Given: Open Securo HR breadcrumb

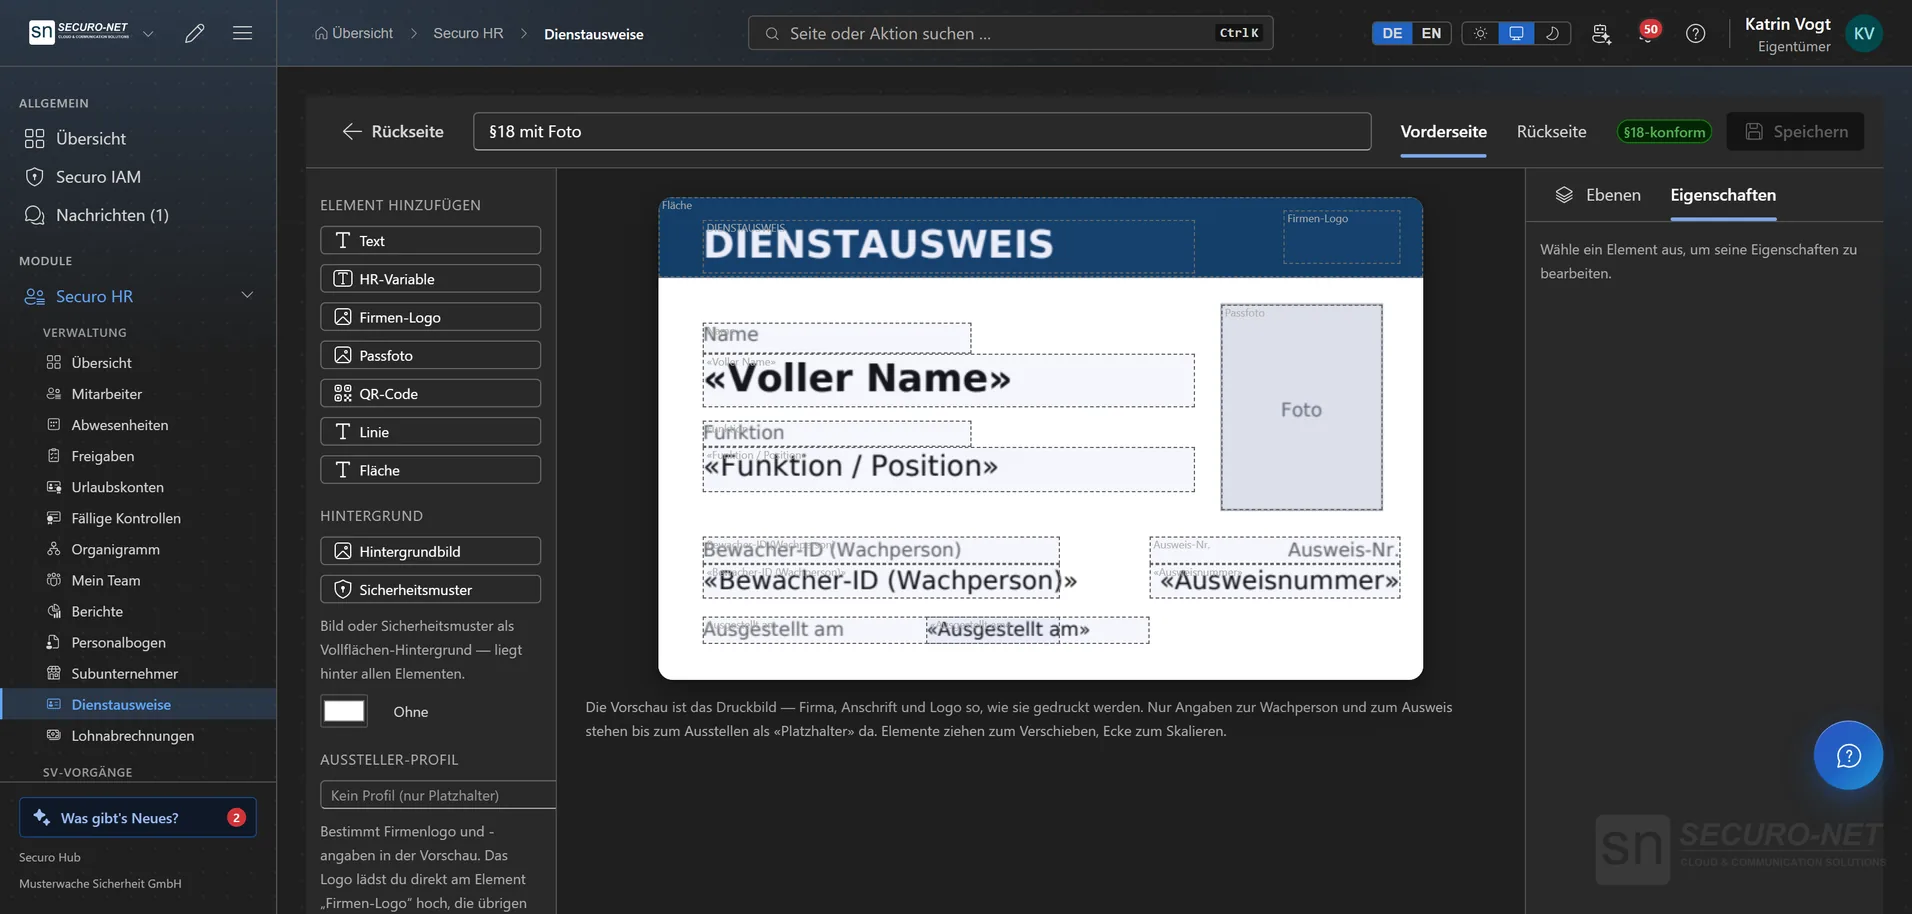Looking at the screenshot, I should click(x=468, y=33).
